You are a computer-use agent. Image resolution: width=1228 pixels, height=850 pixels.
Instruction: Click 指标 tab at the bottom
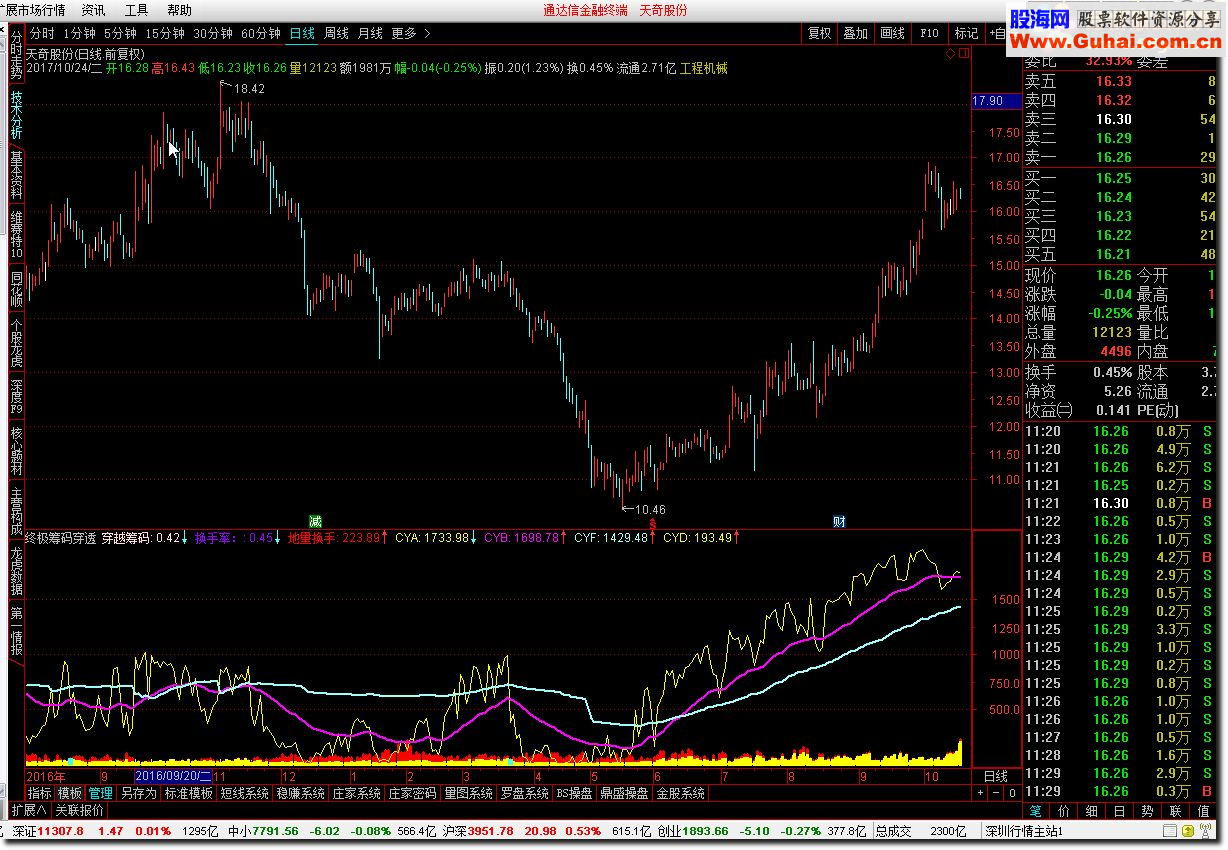(x=40, y=793)
